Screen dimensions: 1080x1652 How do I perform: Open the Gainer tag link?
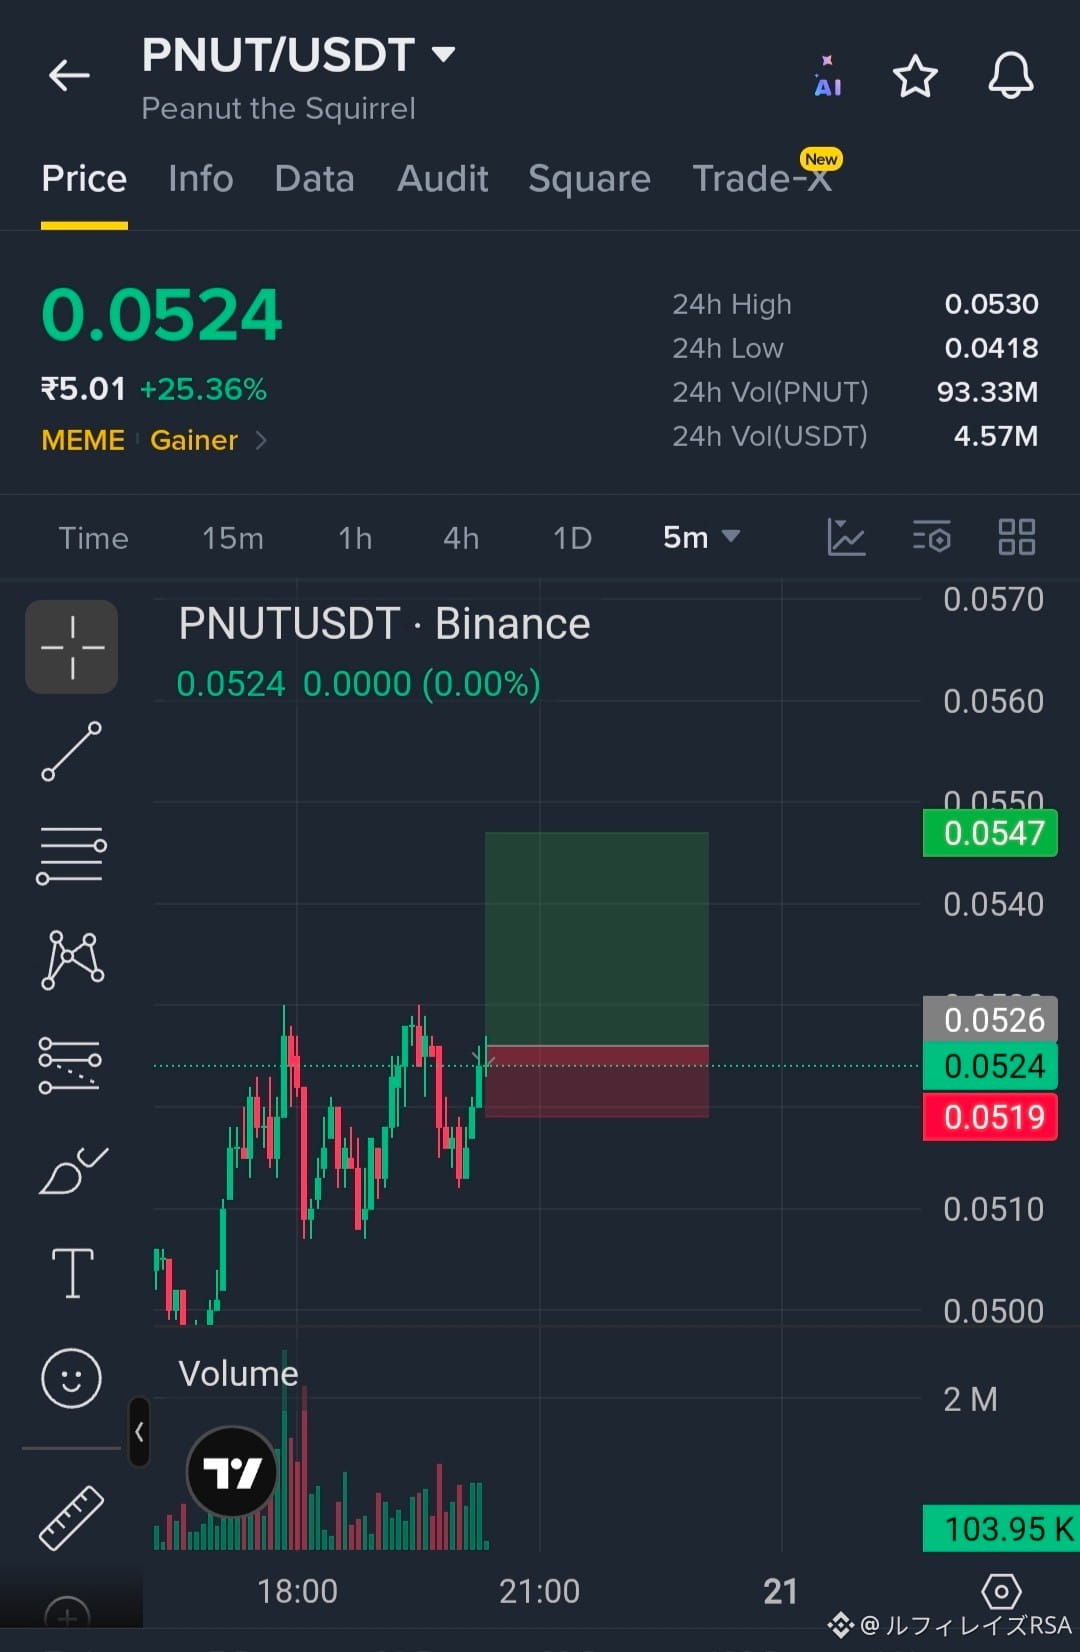point(194,440)
